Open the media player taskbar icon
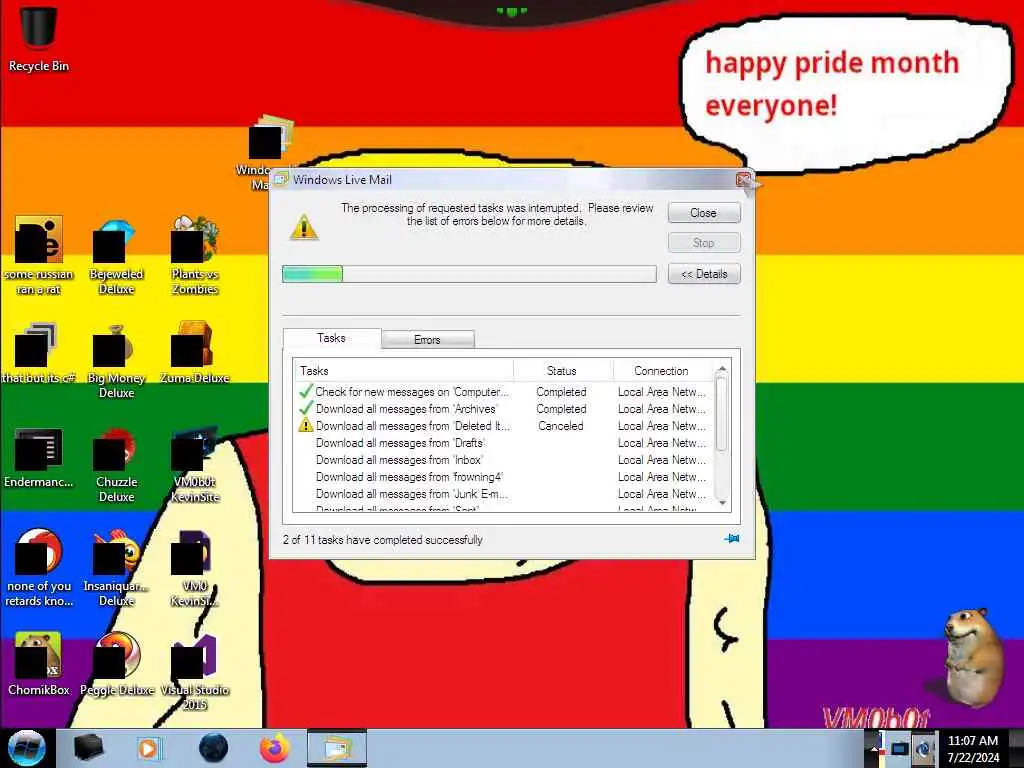 148,748
